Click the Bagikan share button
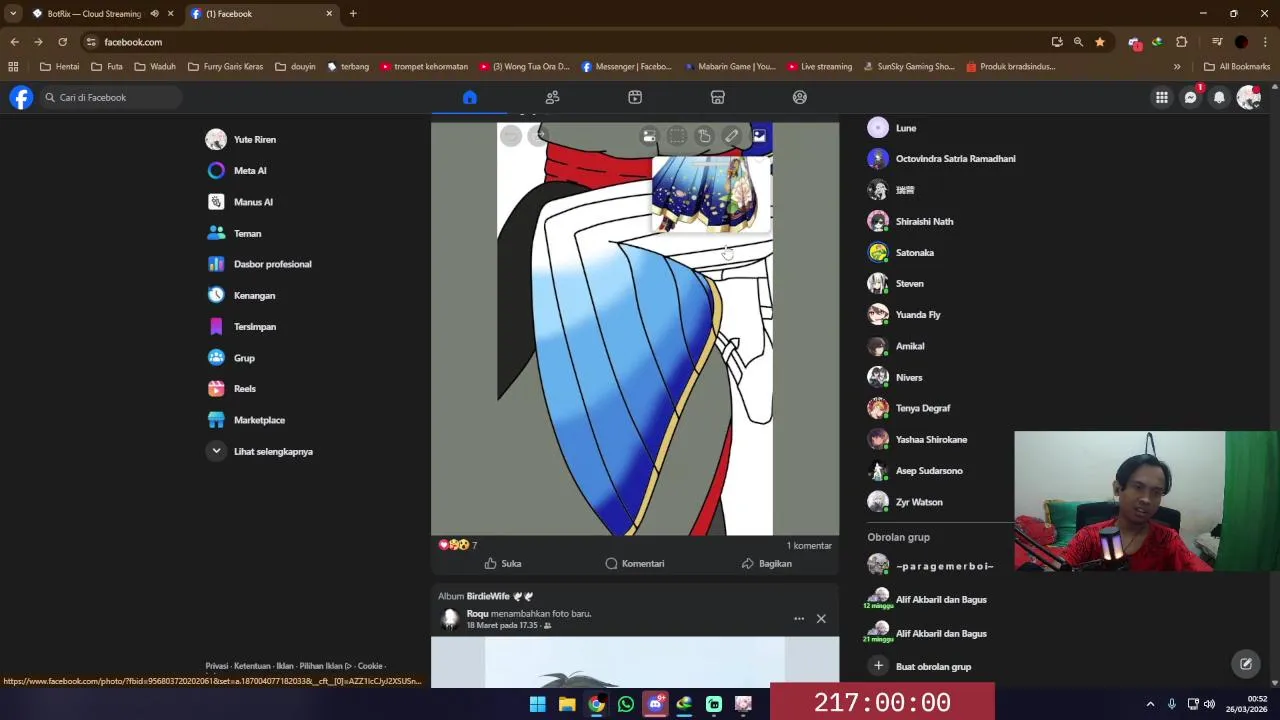The width and height of the screenshot is (1280, 720). click(767, 564)
